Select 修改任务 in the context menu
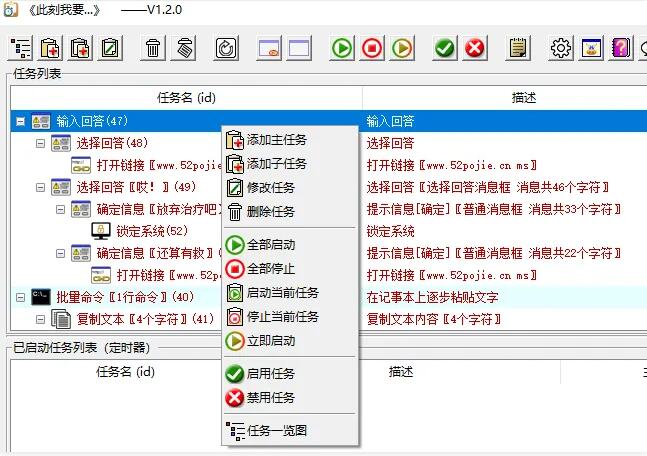 [270, 188]
